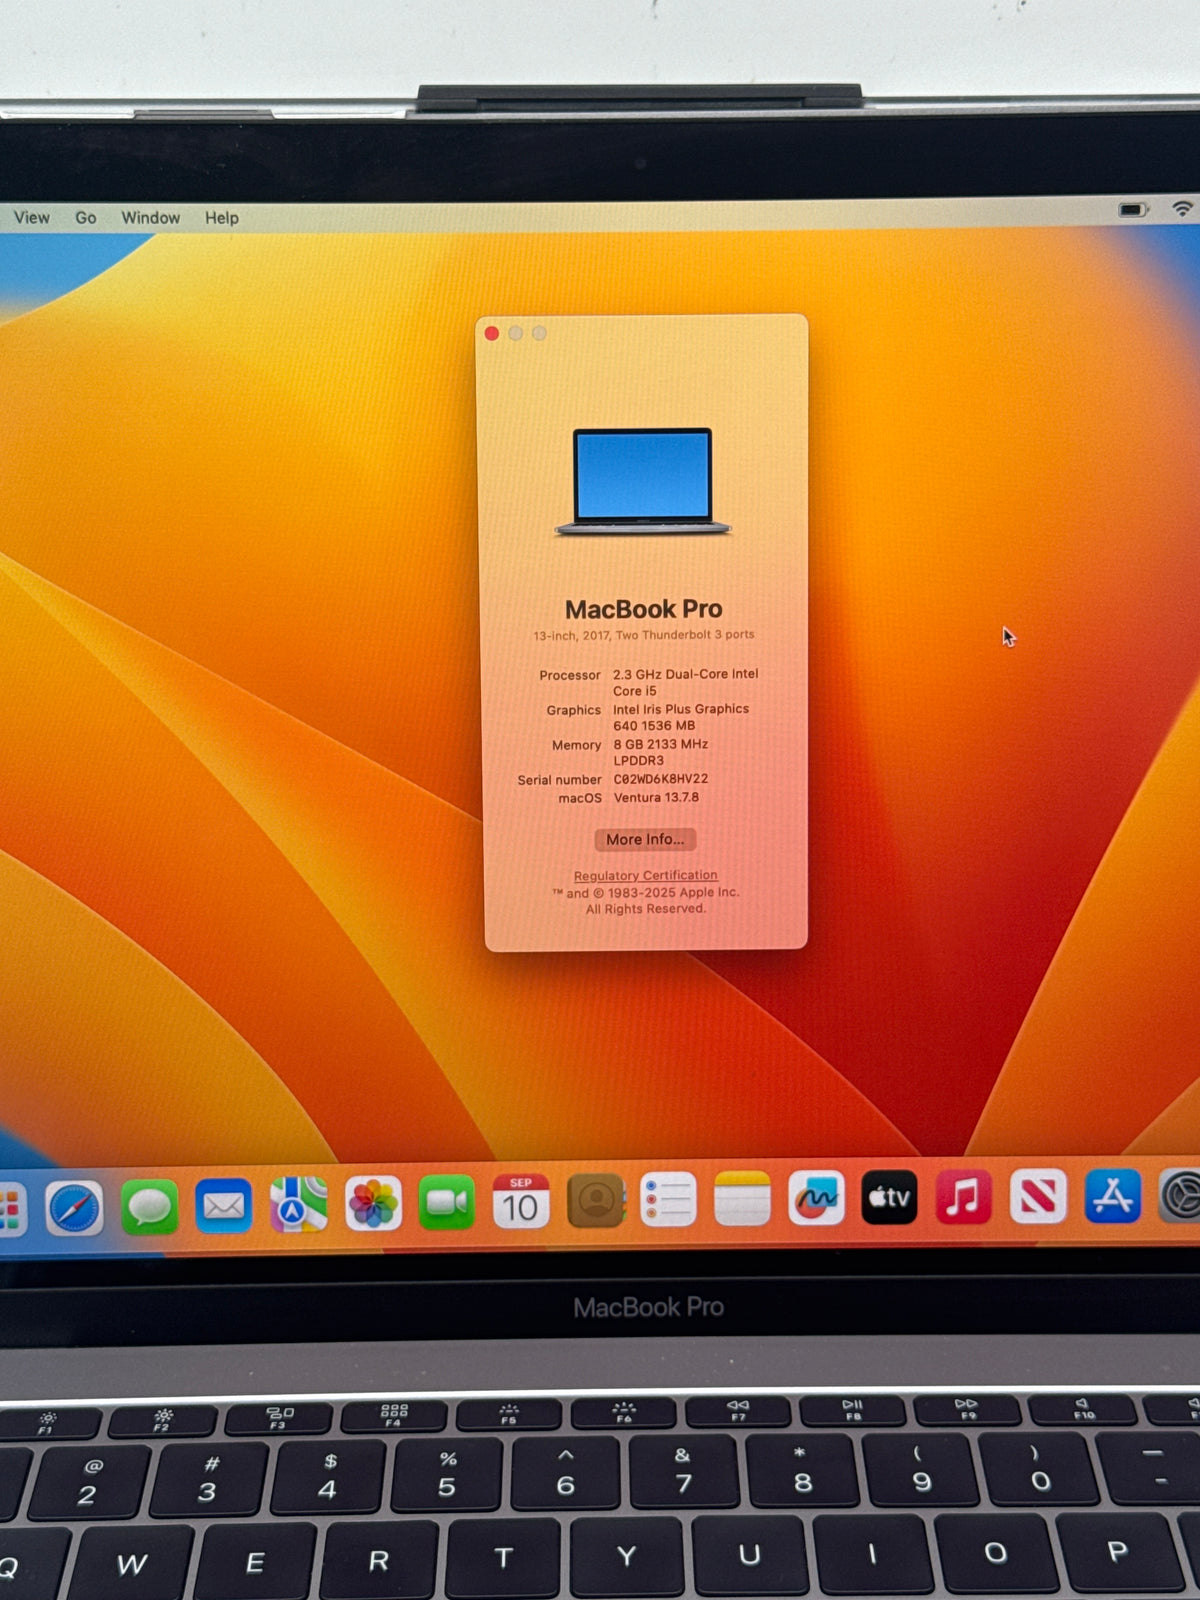Click the Ventura 13.7.8 version text
The width and height of the screenshot is (1200, 1600).
click(656, 797)
